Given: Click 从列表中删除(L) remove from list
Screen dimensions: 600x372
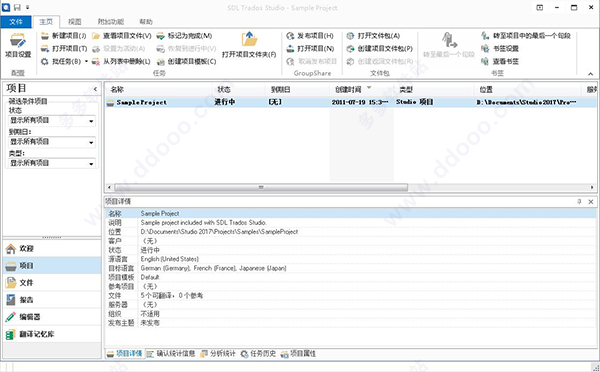Looking at the screenshot, I should 121,61.
